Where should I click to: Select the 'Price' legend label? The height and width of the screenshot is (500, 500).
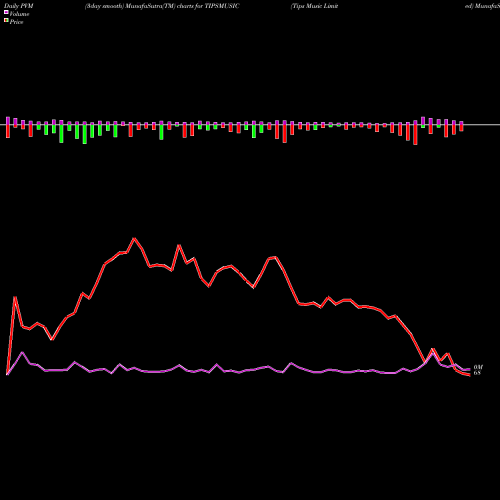click(16, 22)
